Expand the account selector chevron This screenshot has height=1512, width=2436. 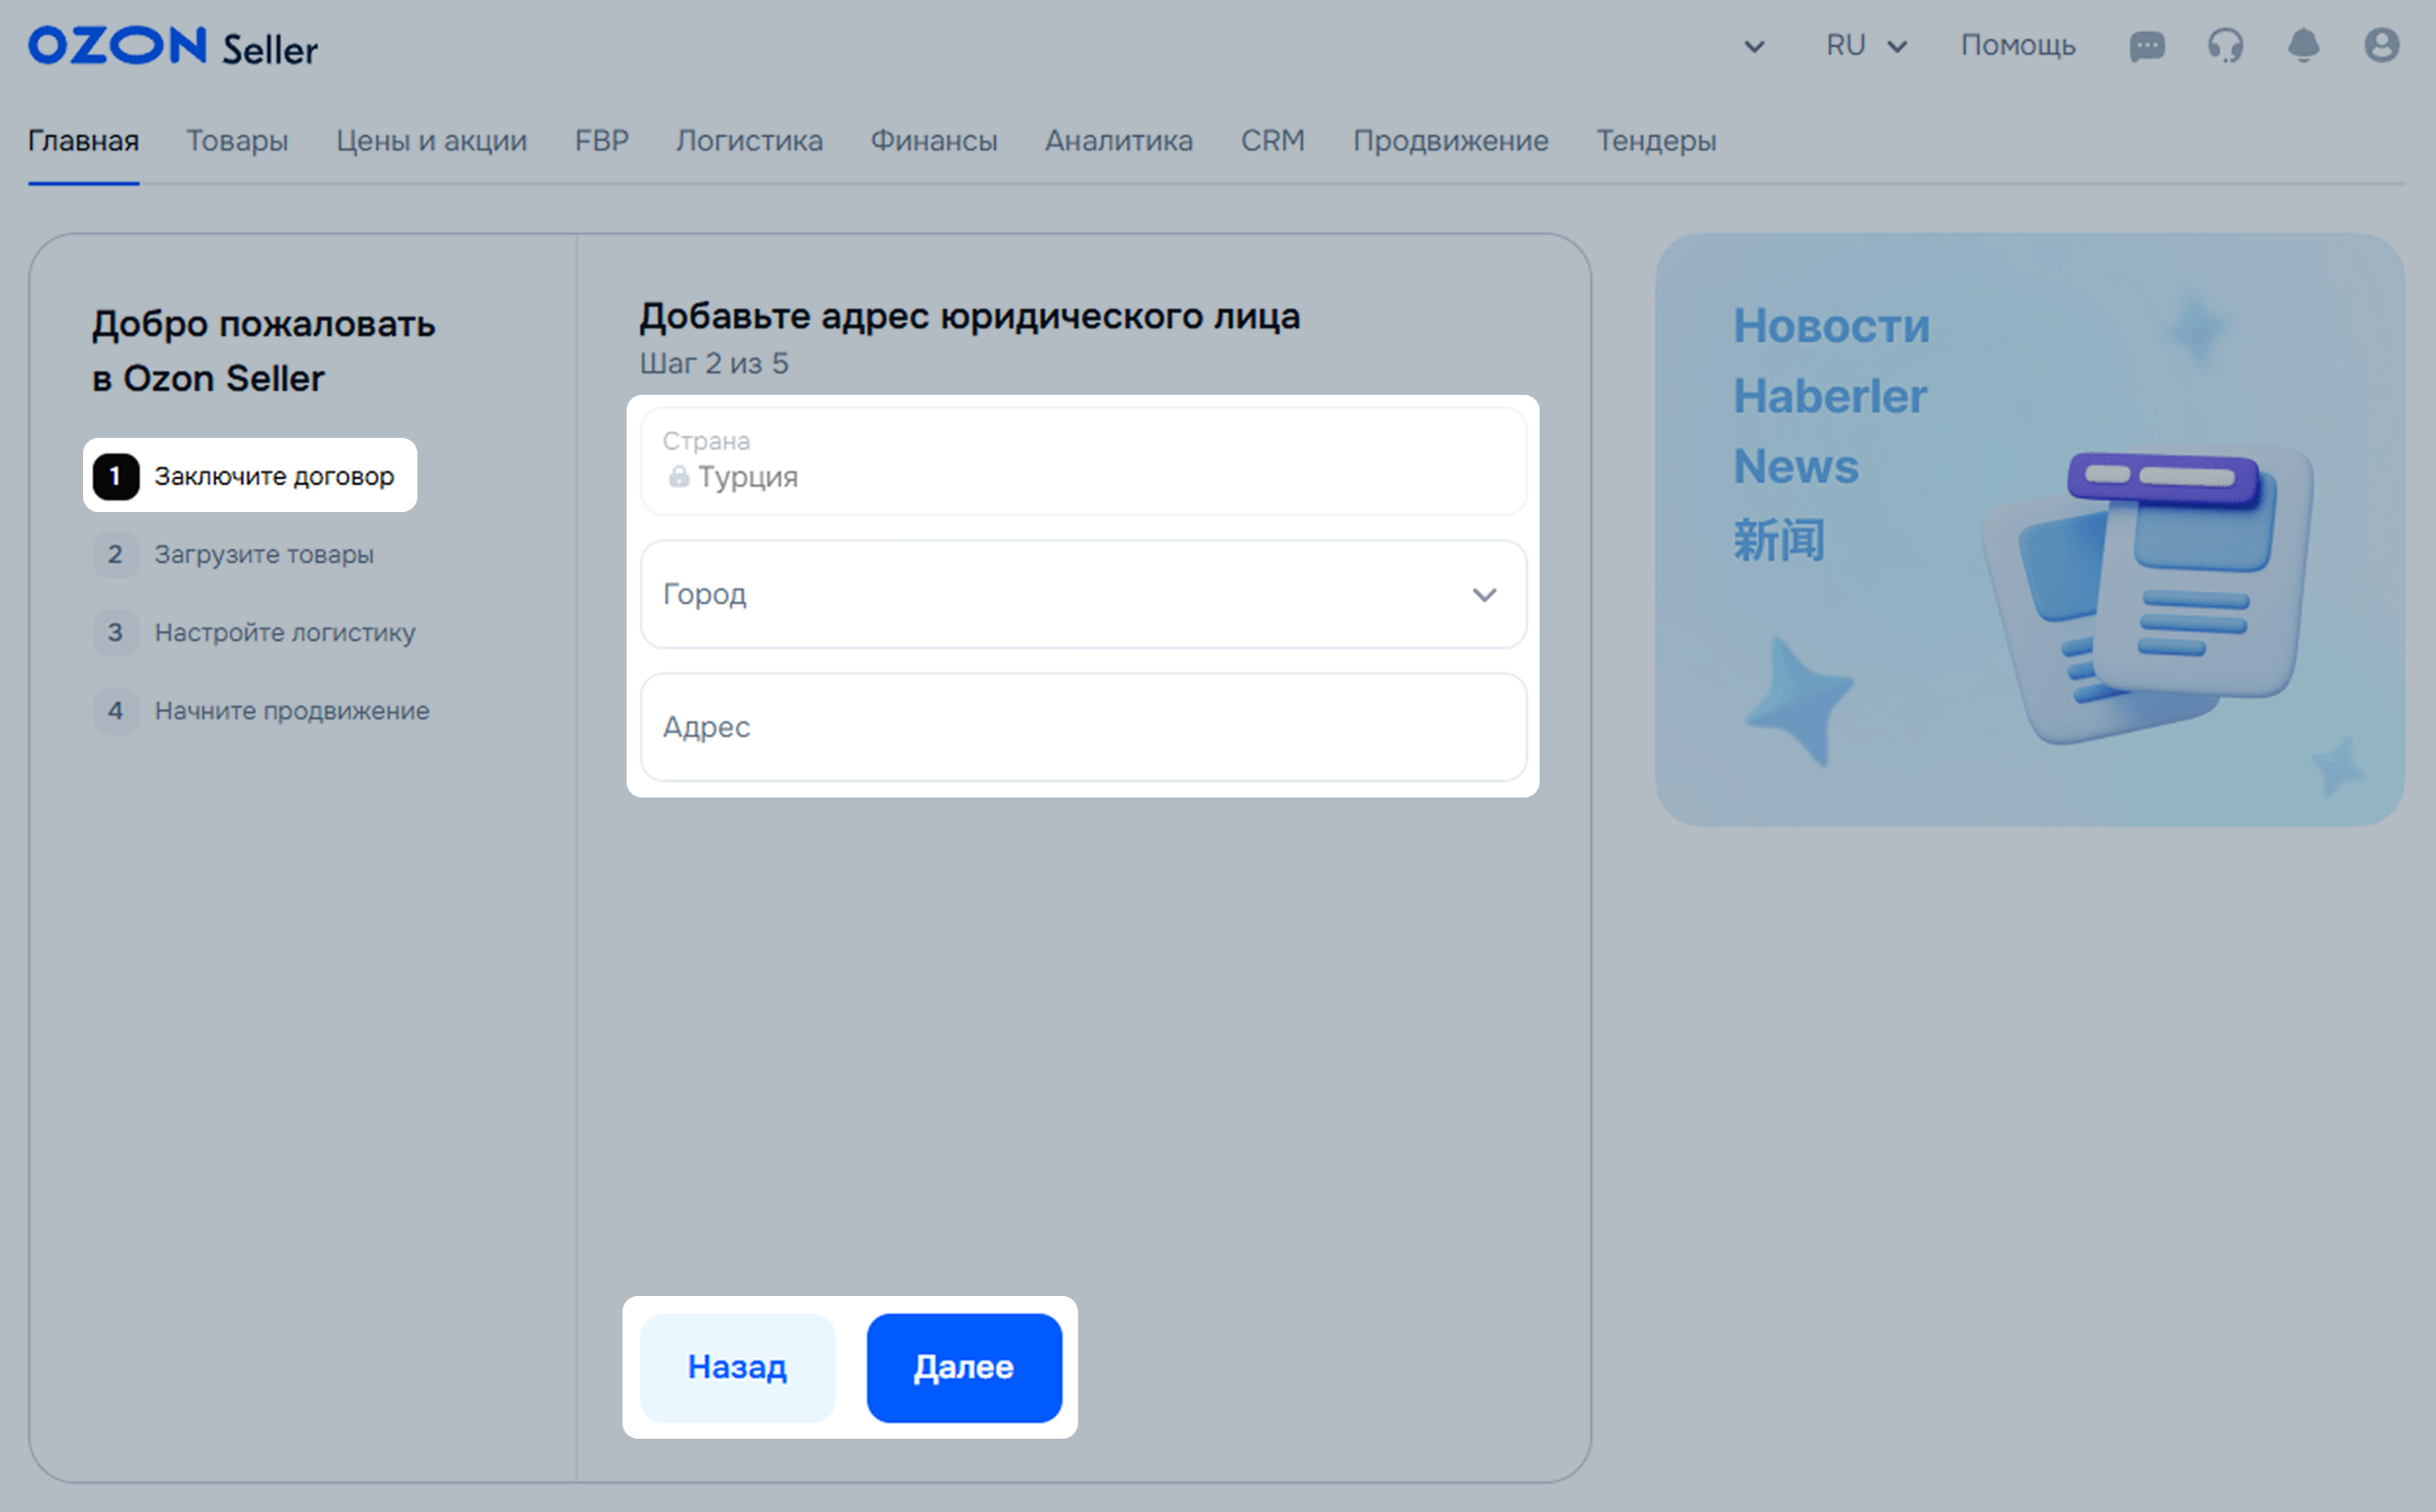(x=1754, y=46)
